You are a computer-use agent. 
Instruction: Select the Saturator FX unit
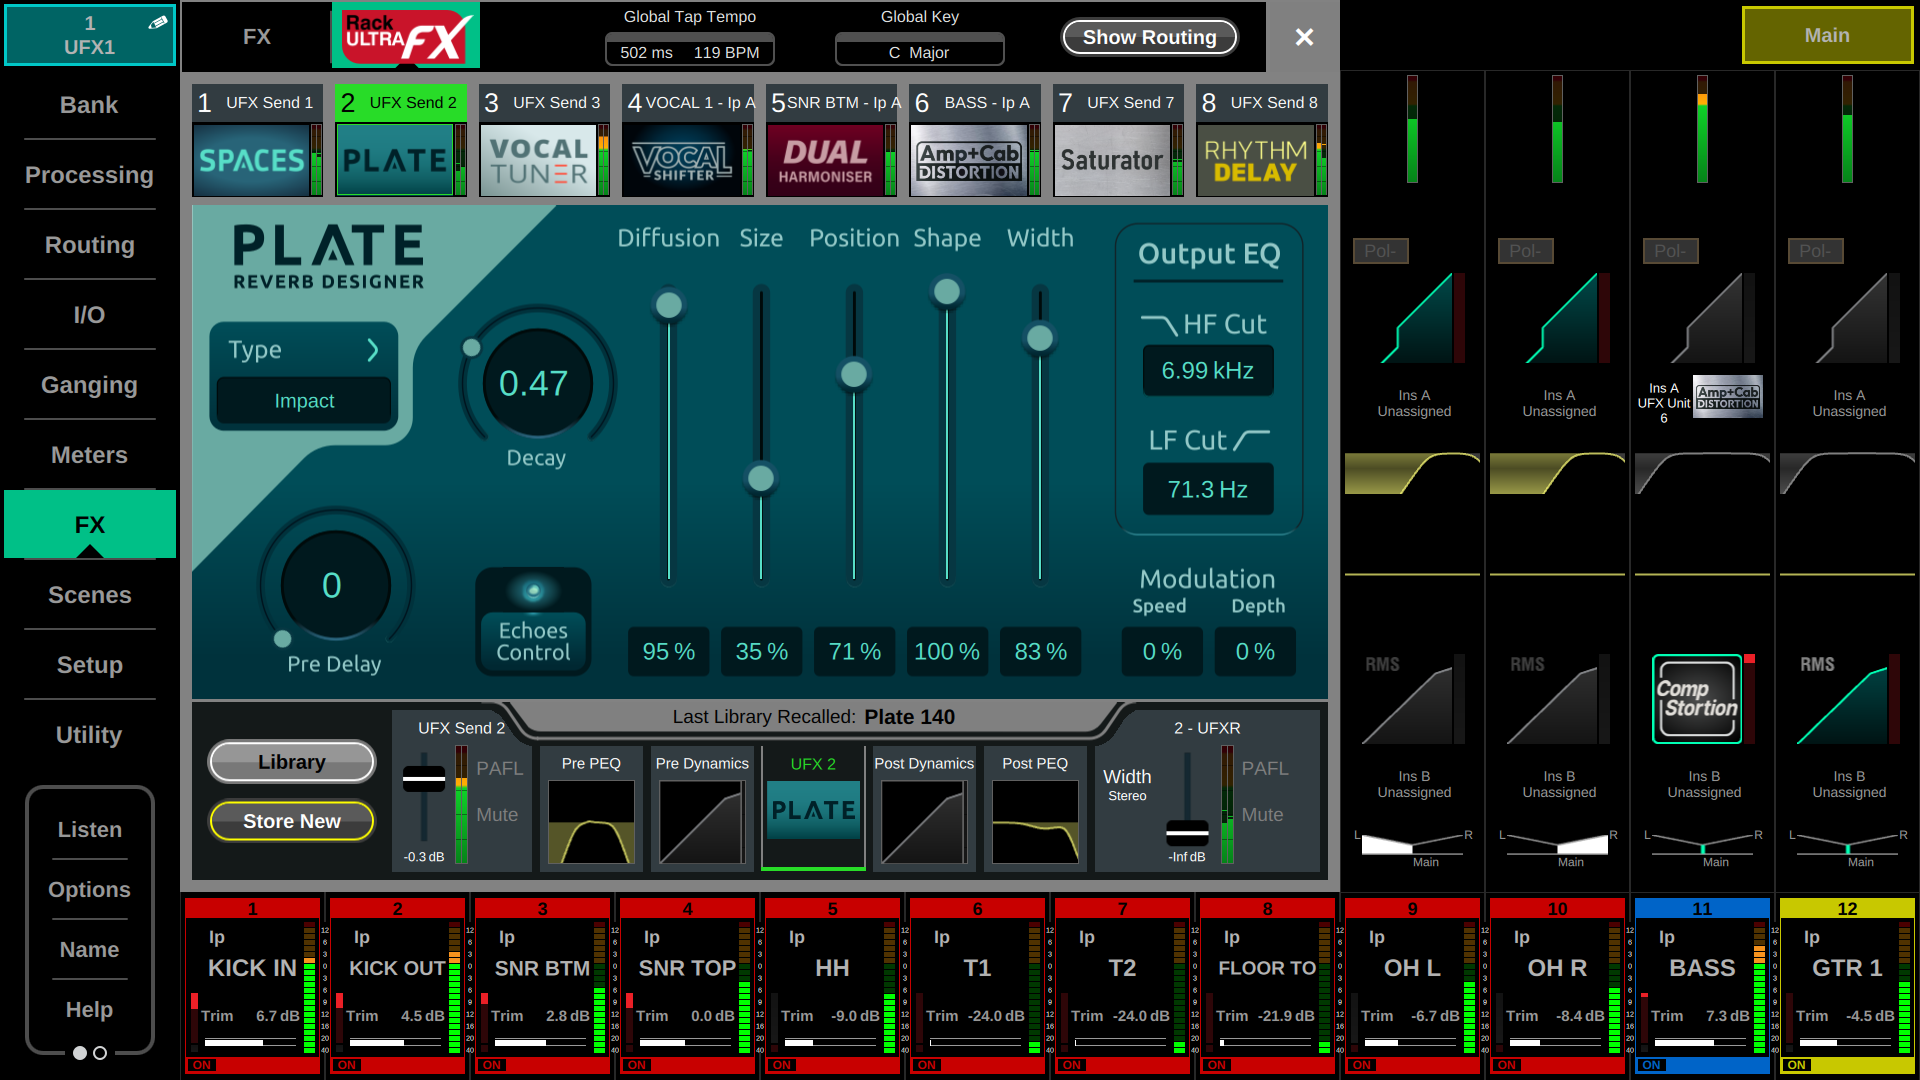1111,160
